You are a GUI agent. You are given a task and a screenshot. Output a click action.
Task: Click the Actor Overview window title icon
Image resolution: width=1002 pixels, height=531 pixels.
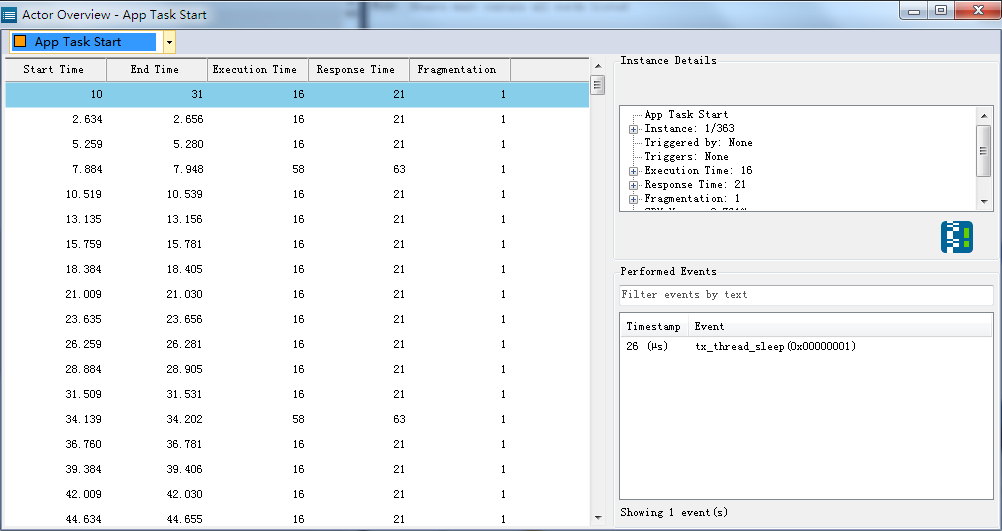pyautogui.click(x=10, y=13)
